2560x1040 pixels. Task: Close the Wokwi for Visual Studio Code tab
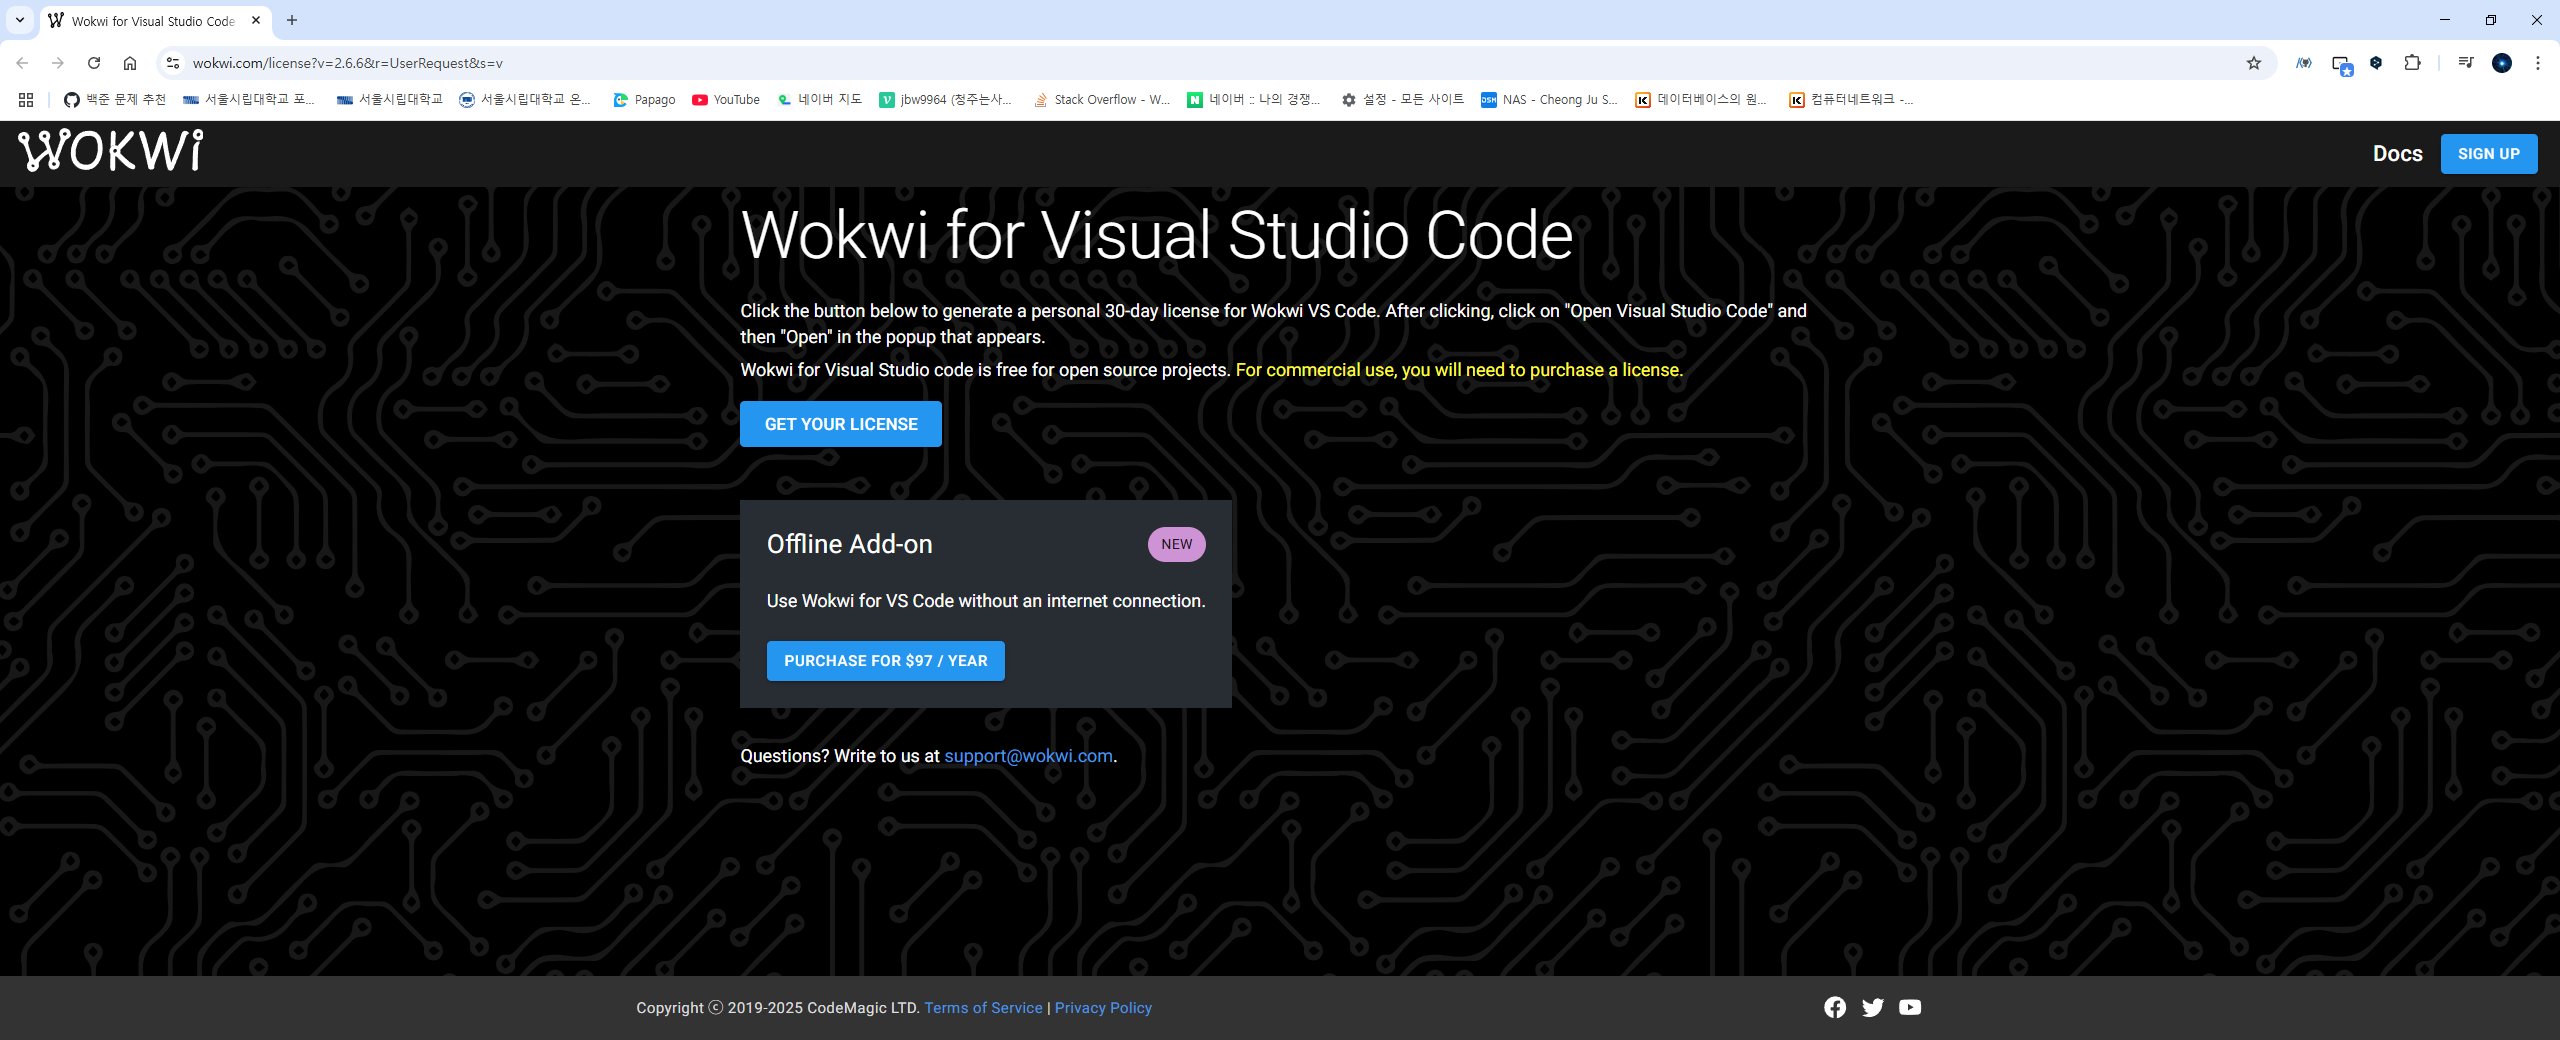(x=256, y=20)
